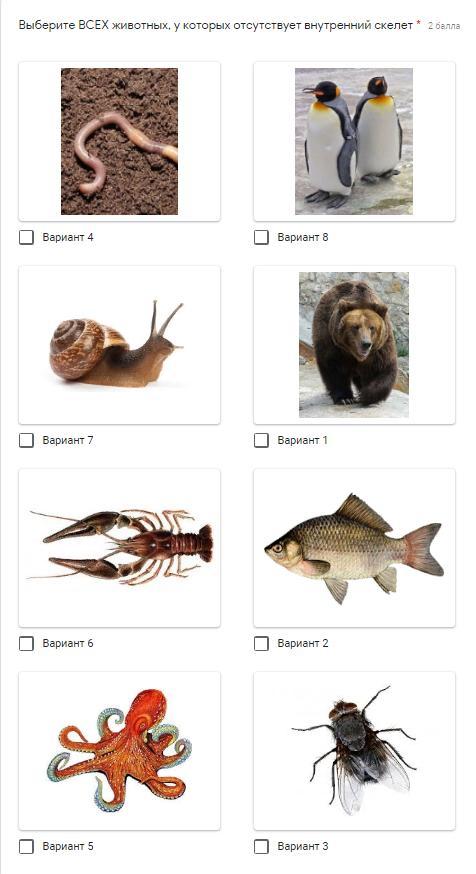Select the crayfish image card
This screenshot has height=874, width=476.
tap(119, 548)
